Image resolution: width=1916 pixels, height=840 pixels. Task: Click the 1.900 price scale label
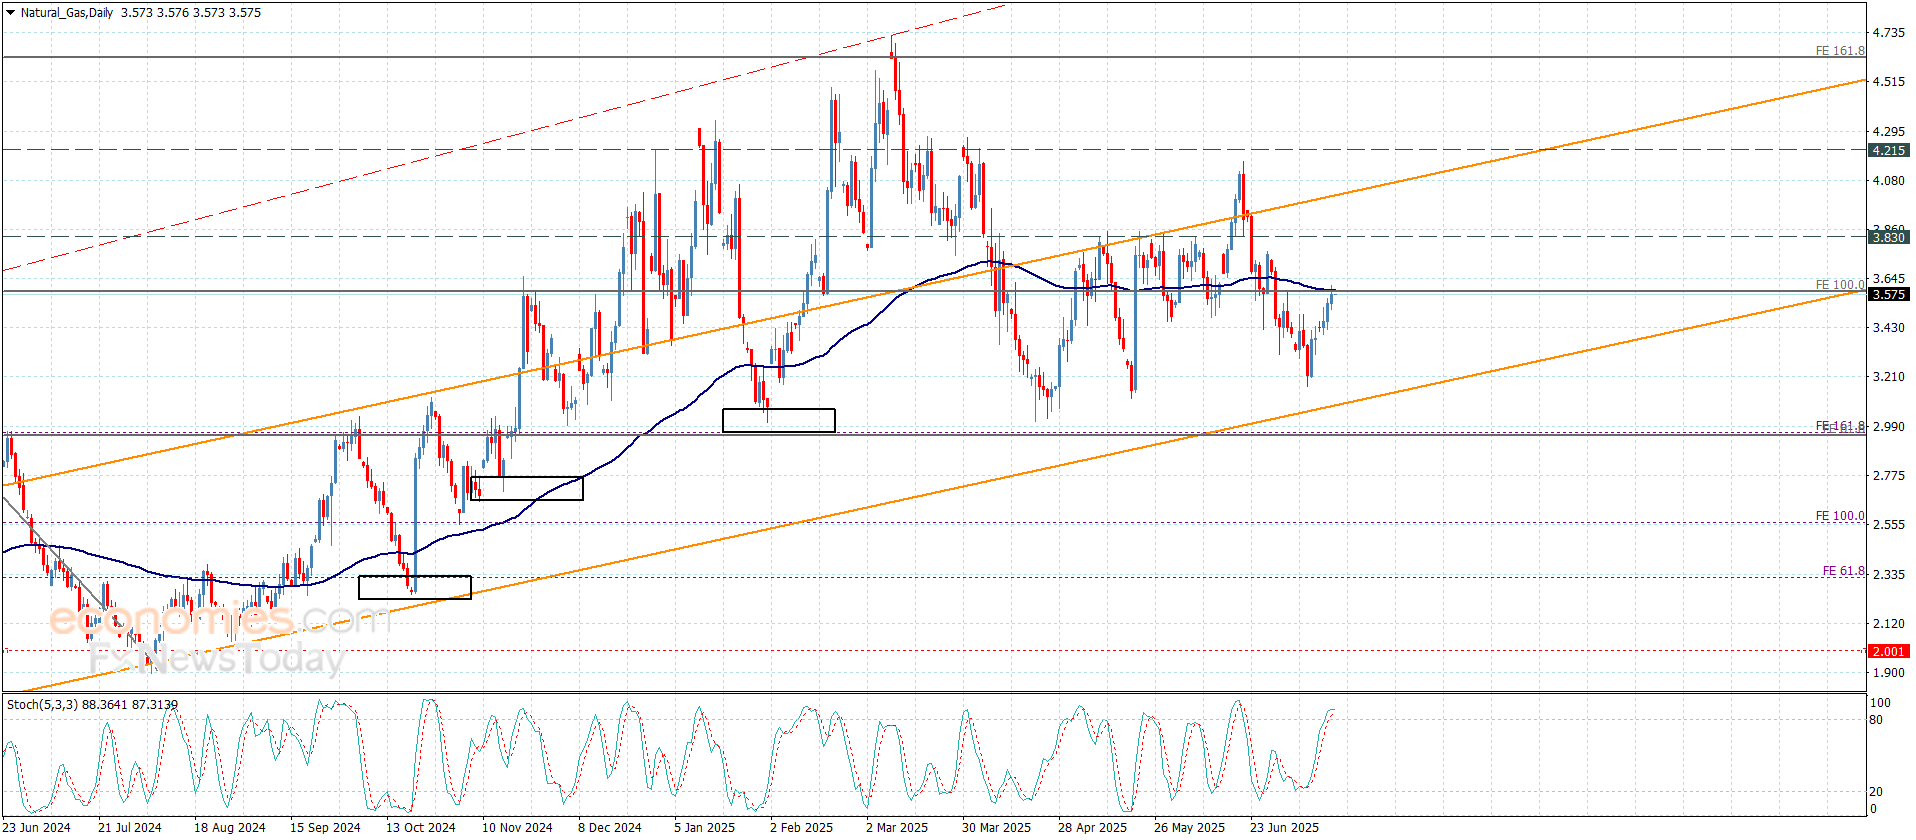1889,673
